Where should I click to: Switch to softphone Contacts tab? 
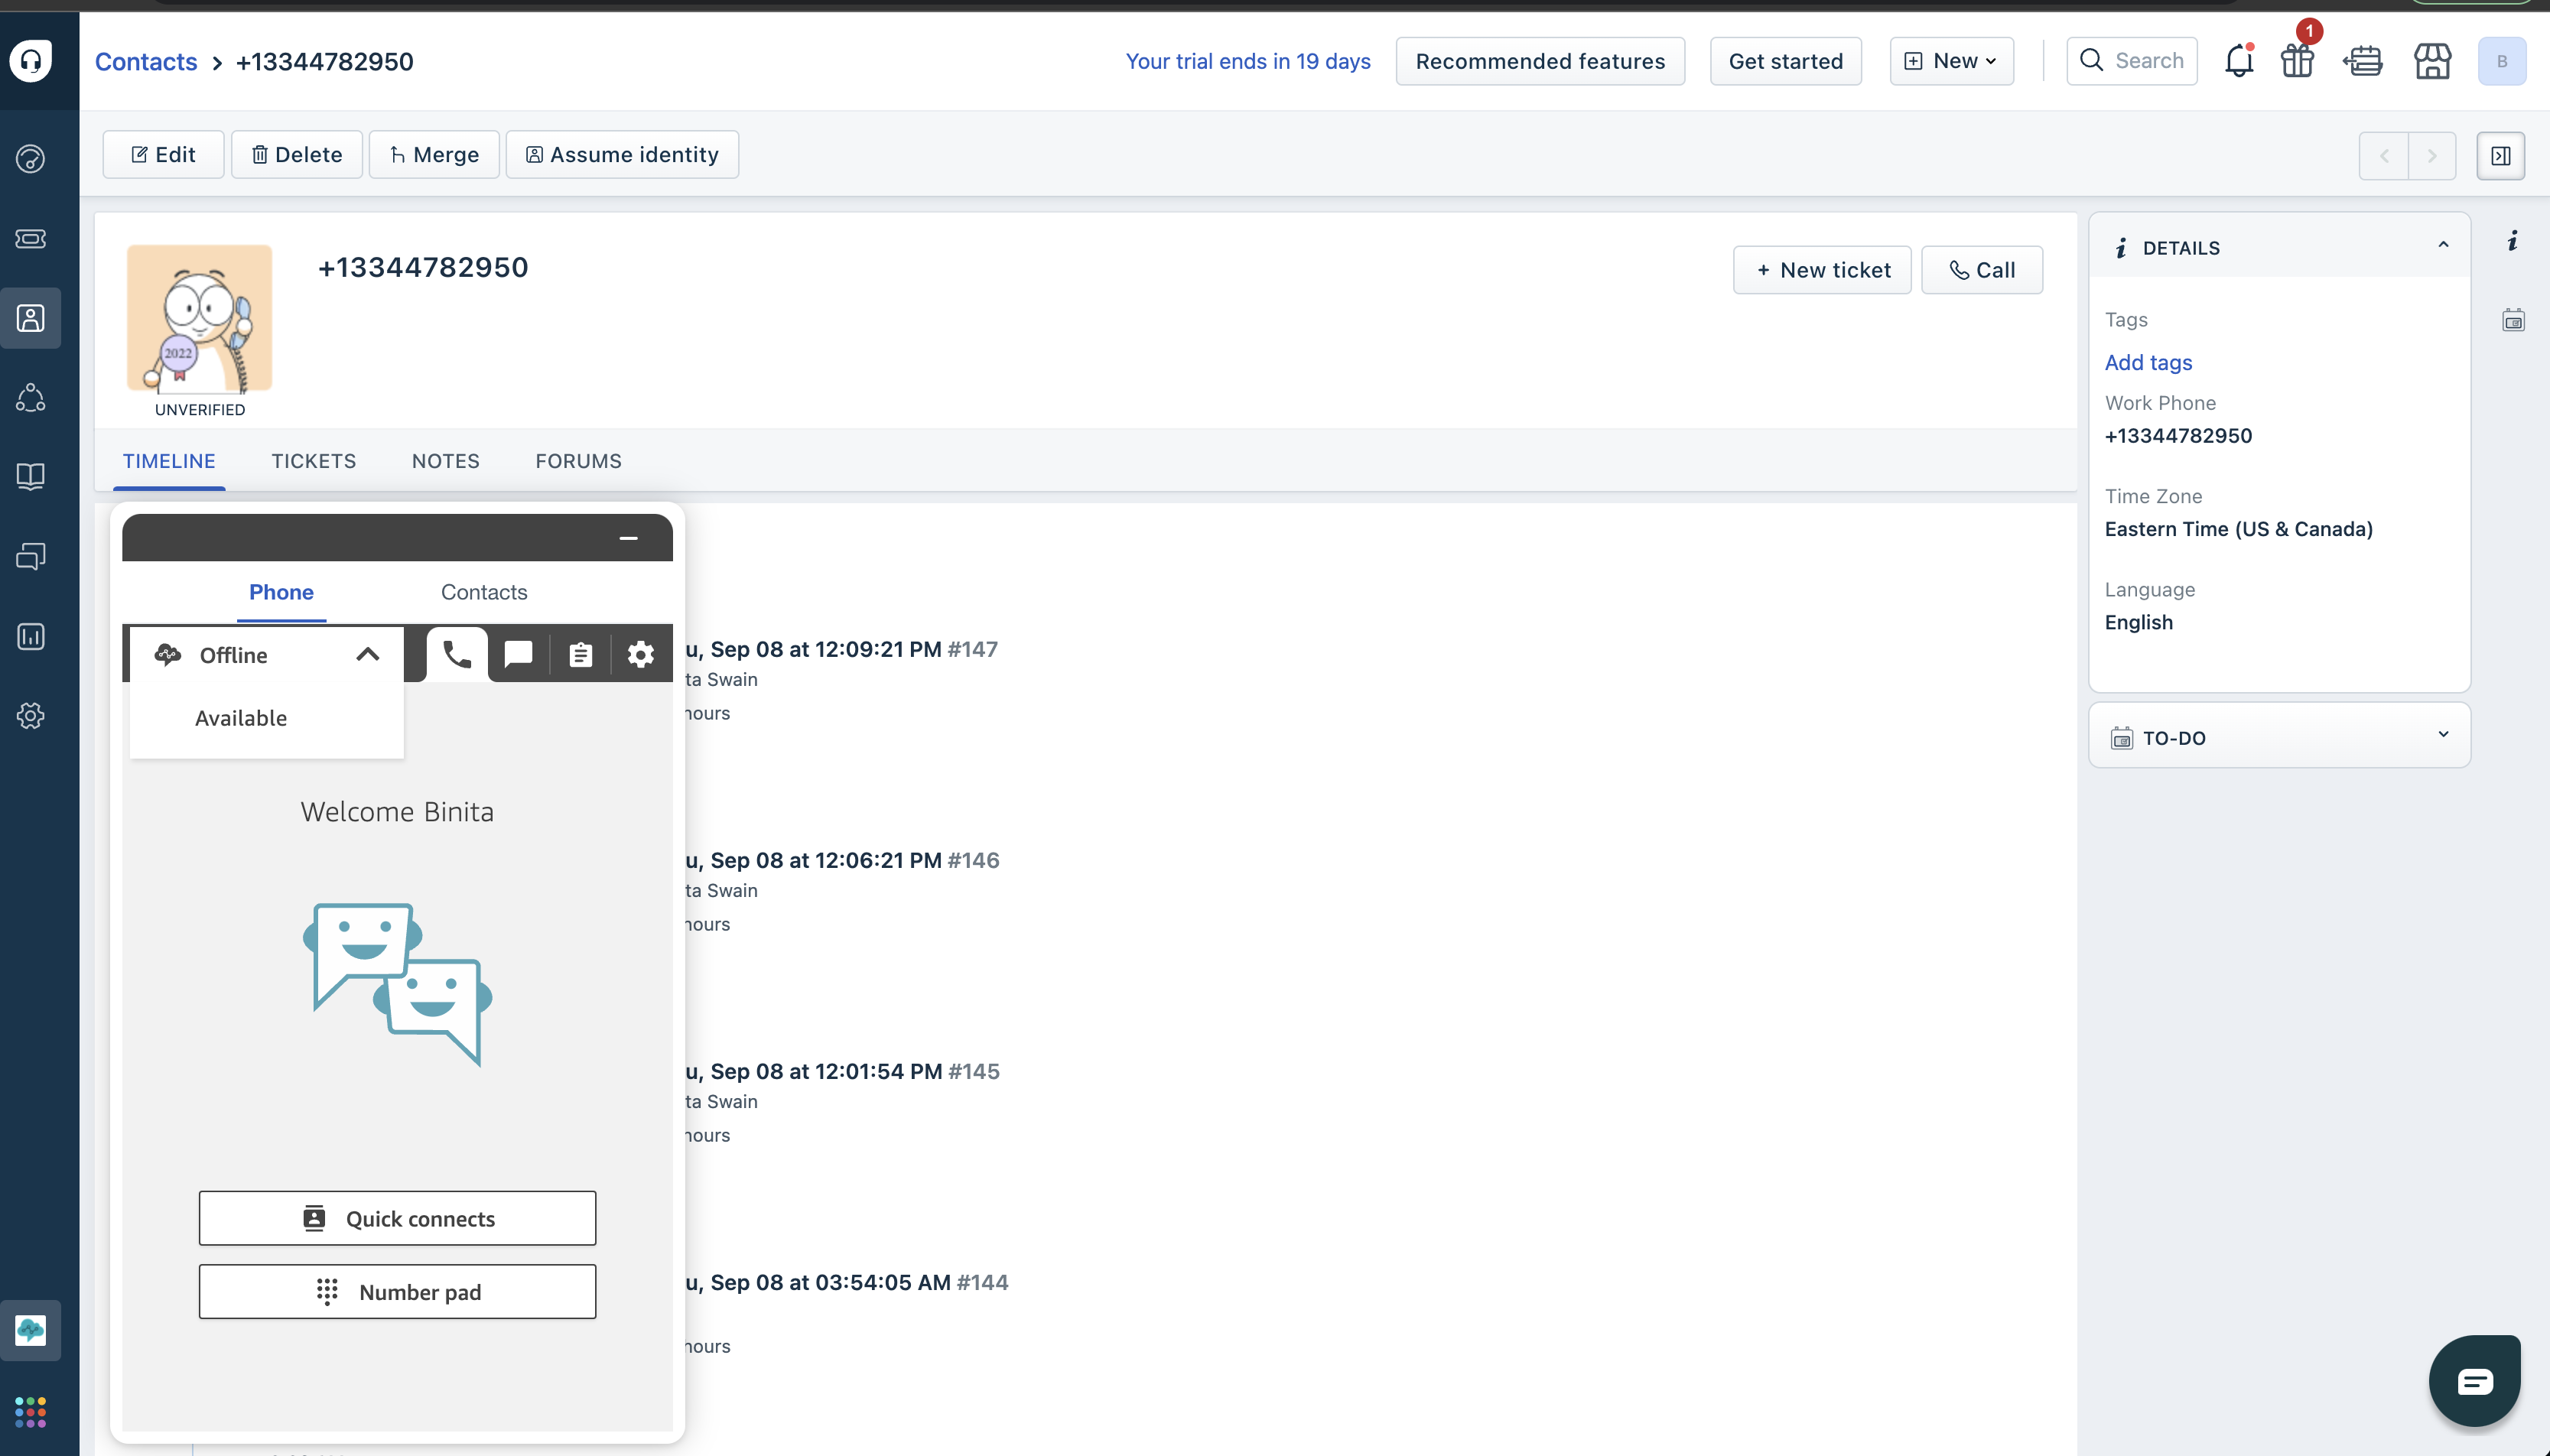coord(484,592)
